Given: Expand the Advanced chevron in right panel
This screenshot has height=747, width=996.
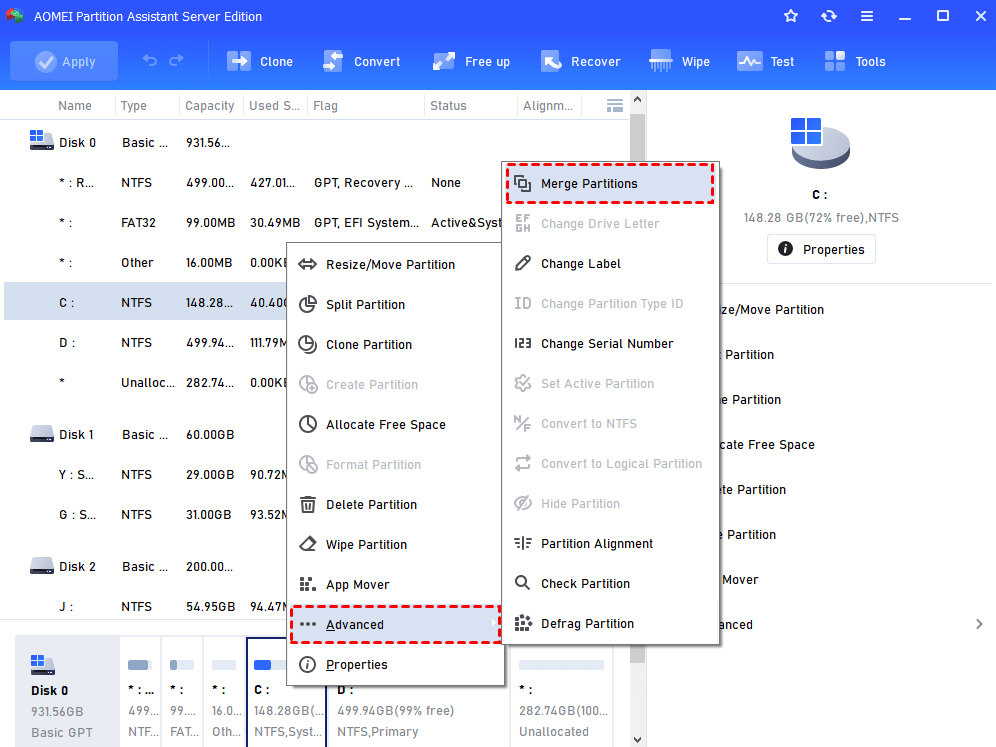Looking at the screenshot, I should click(979, 624).
